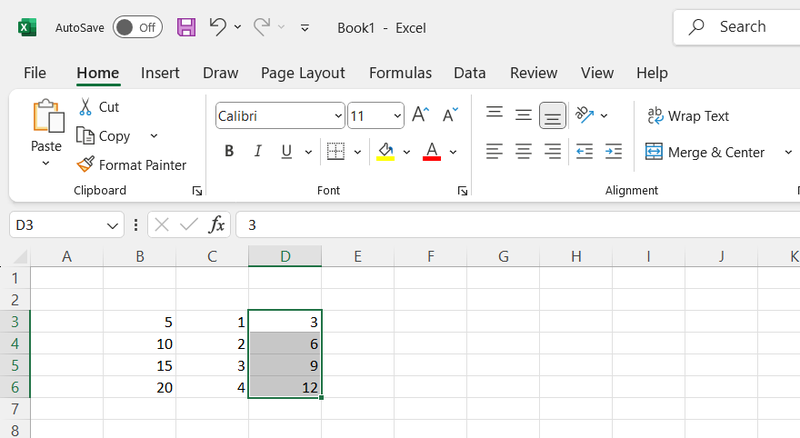The image size is (800, 438).
Task: Click Merge & Center button
Action: [x=705, y=152]
